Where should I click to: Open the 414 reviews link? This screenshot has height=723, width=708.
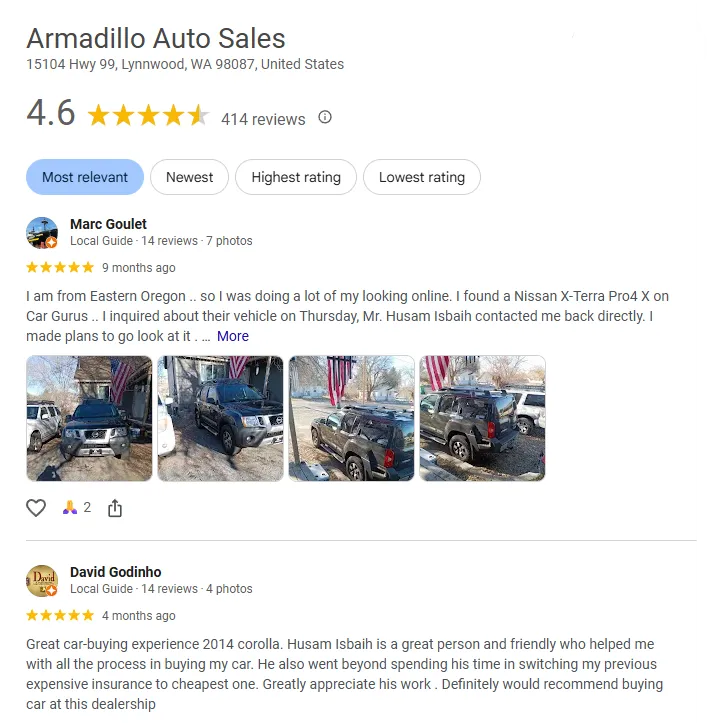click(263, 119)
